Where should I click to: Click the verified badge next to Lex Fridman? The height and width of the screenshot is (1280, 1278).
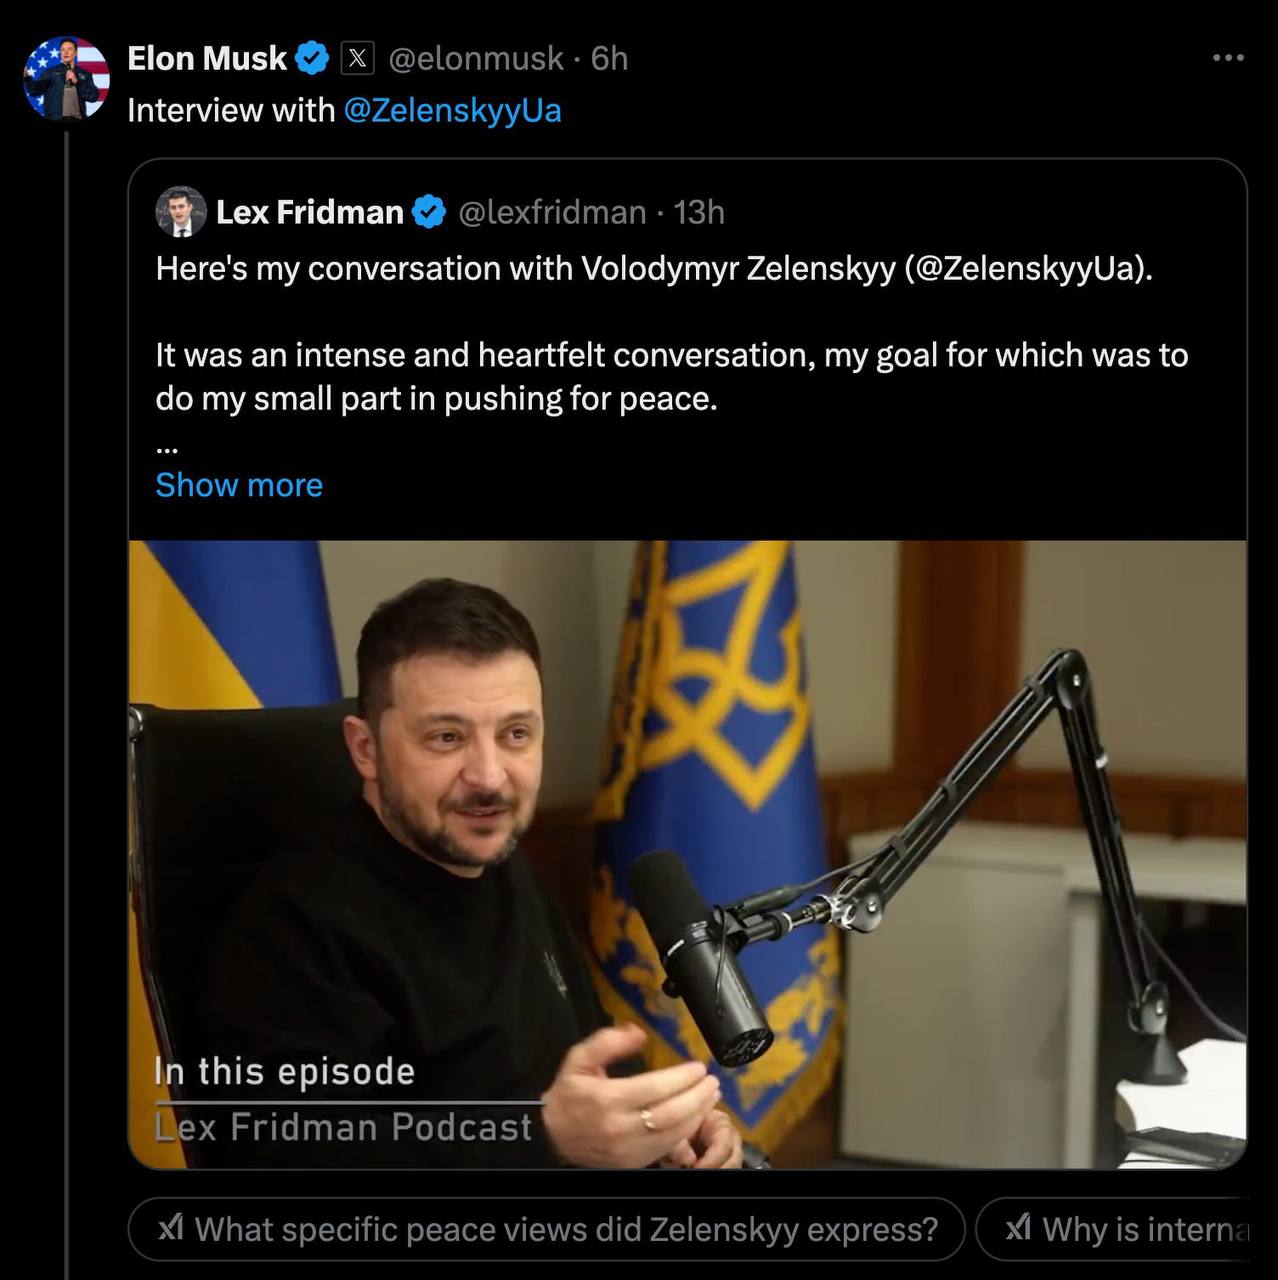pos(429,212)
